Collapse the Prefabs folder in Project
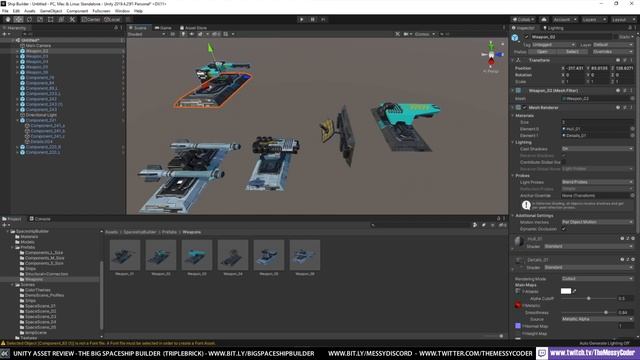 pyautogui.click(x=13, y=247)
